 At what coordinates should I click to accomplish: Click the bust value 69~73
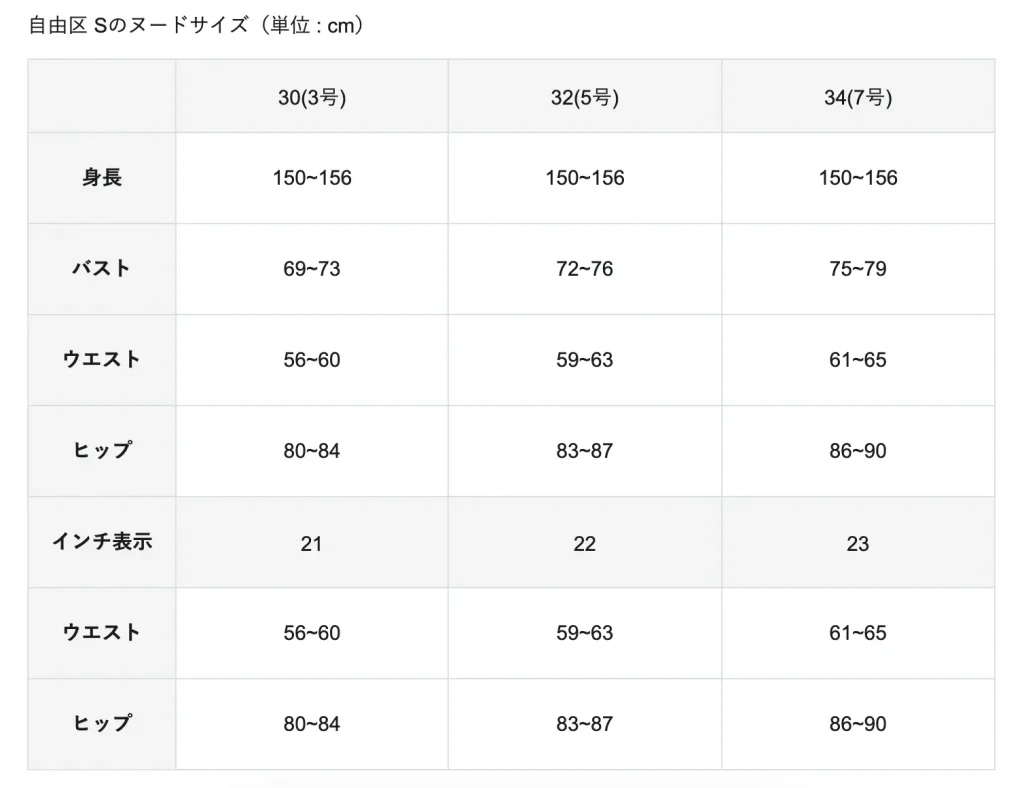(x=312, y=269)
